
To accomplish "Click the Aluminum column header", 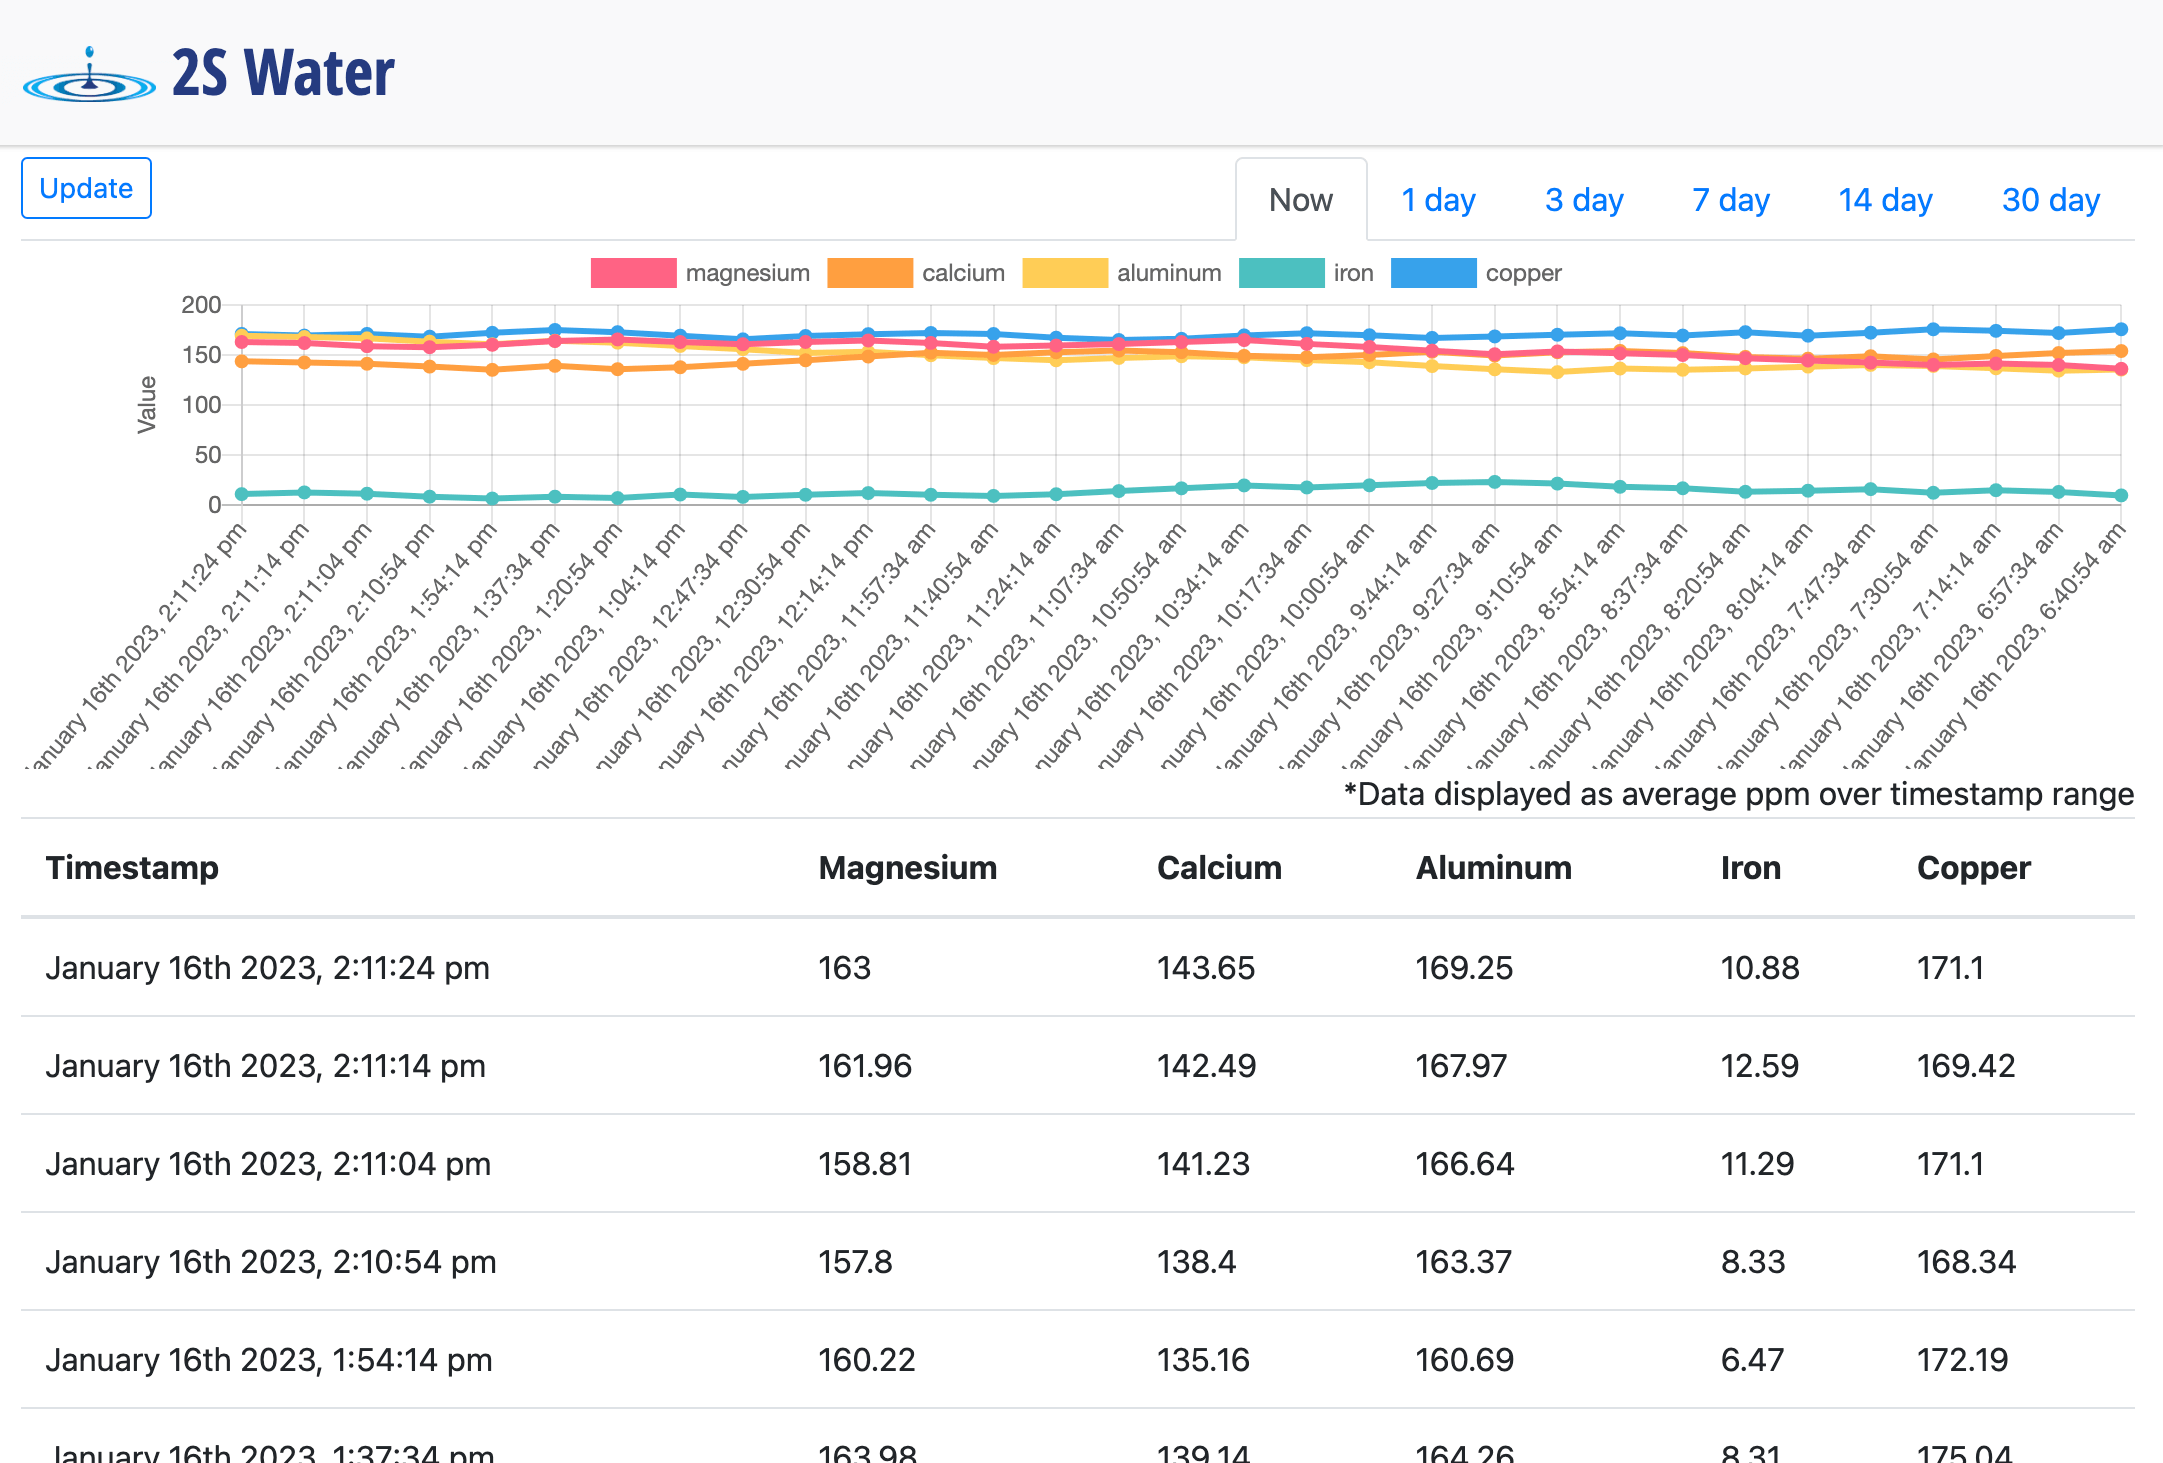I will click(x=1493, y=867).
